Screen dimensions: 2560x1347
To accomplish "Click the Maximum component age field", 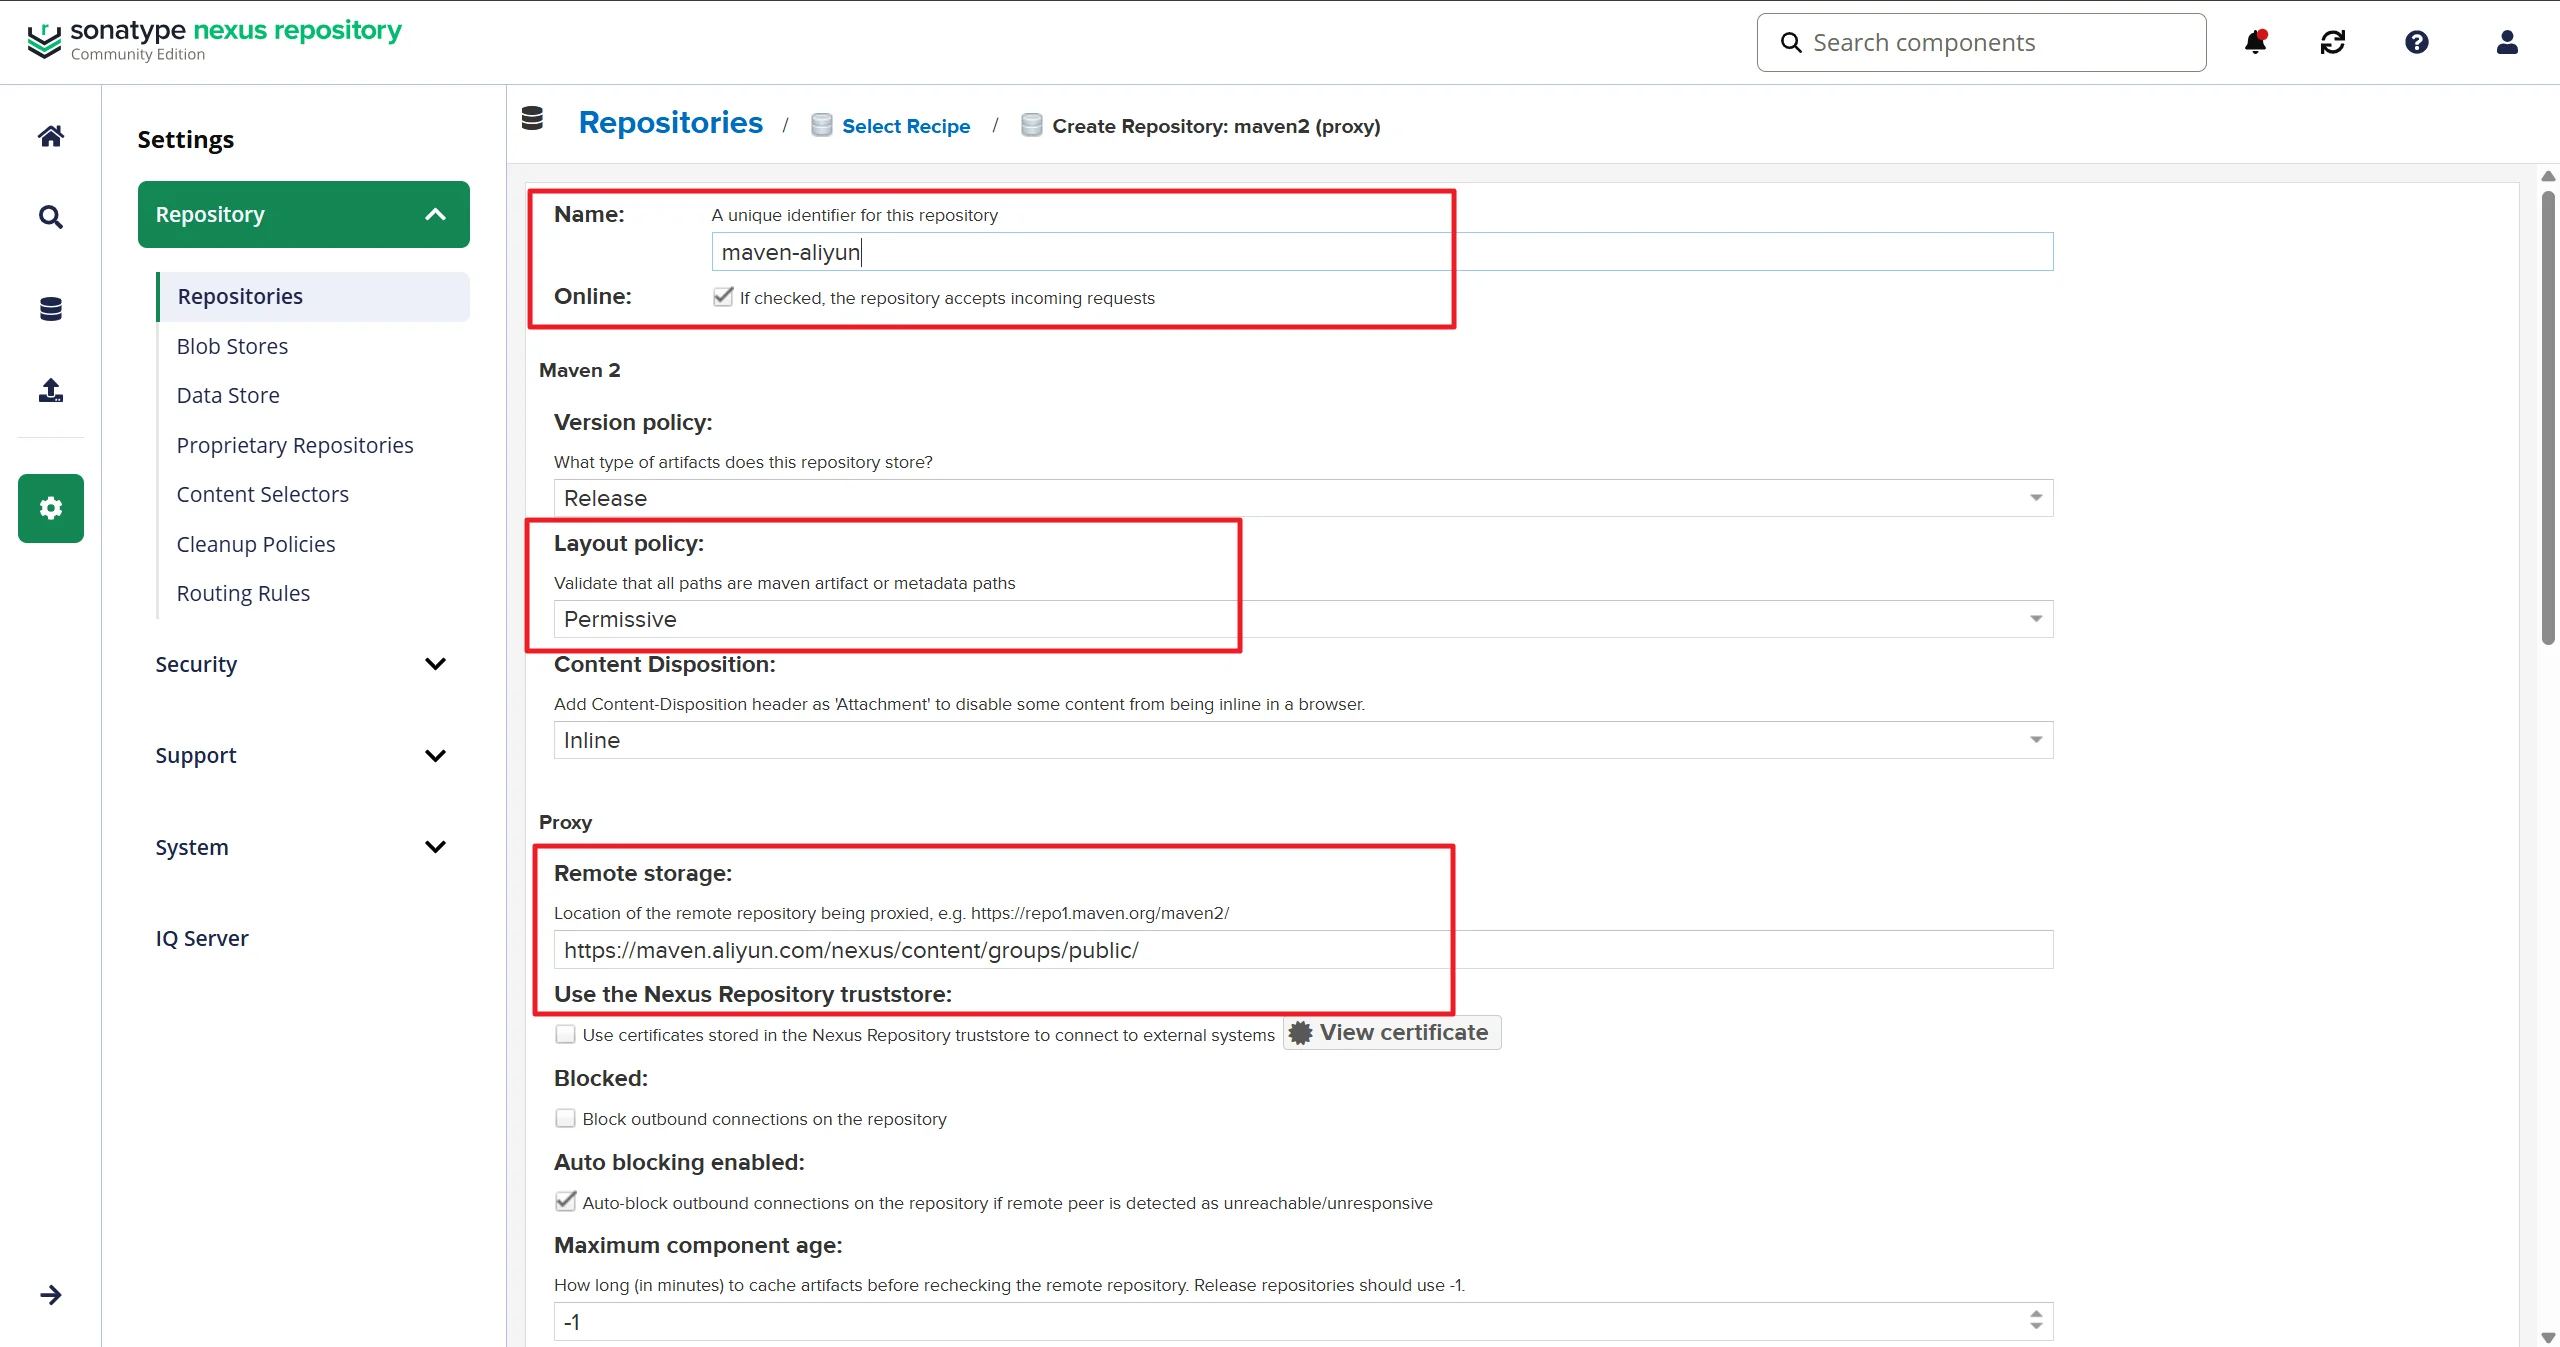I will [1303, 1322].
